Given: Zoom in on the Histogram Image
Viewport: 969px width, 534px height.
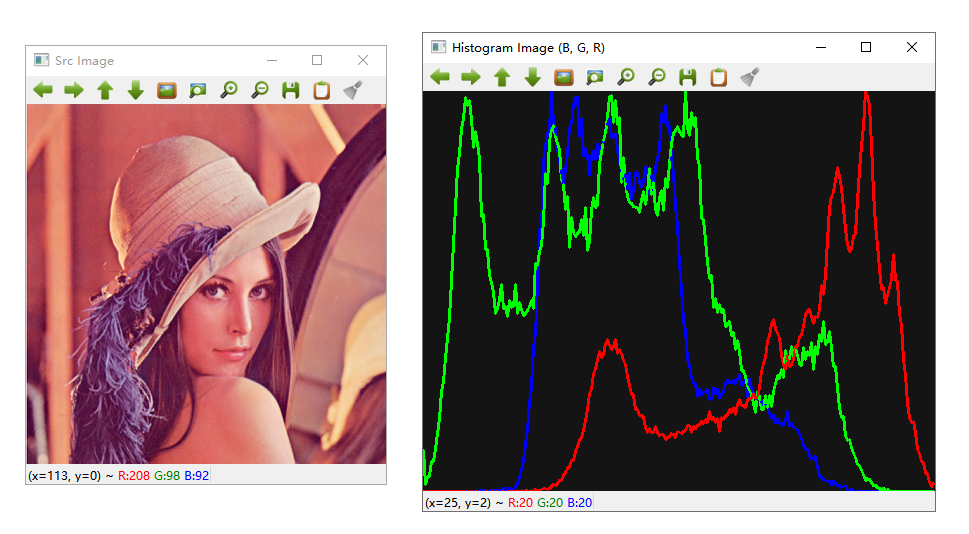Looking at the screenshot, I should [626, 77].
